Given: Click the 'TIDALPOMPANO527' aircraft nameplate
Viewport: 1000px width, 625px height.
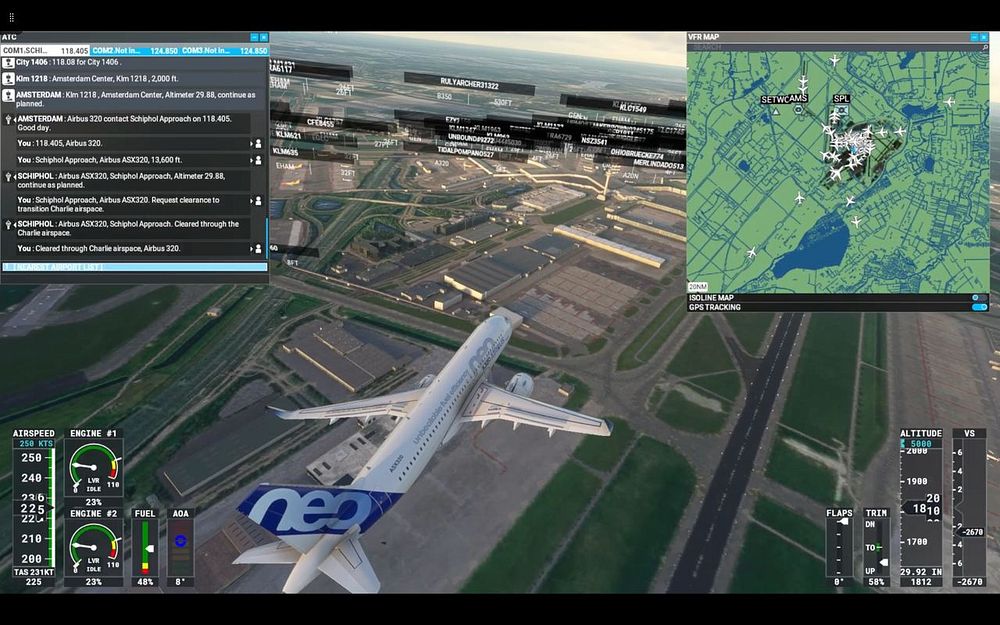Looking at the screenshot, I should coord(466,154).
